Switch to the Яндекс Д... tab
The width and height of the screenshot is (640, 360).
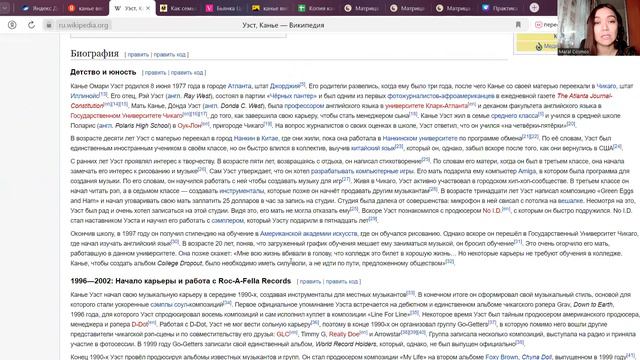(40, 8)
